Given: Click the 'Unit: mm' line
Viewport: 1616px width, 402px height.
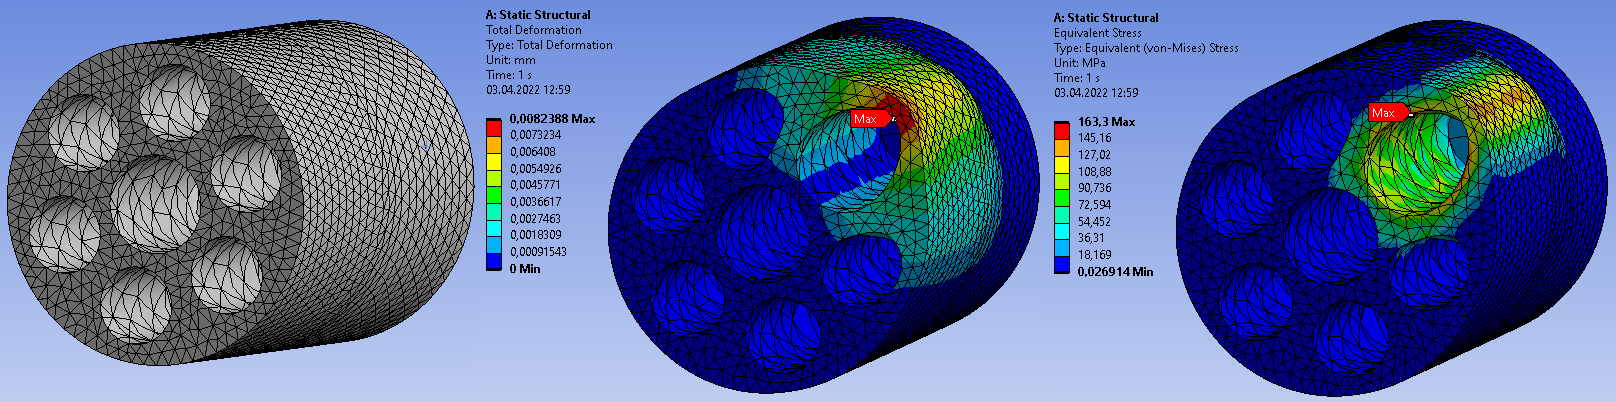Looking at the screenshot, I should pyautogui.click(x=511, y=60).
